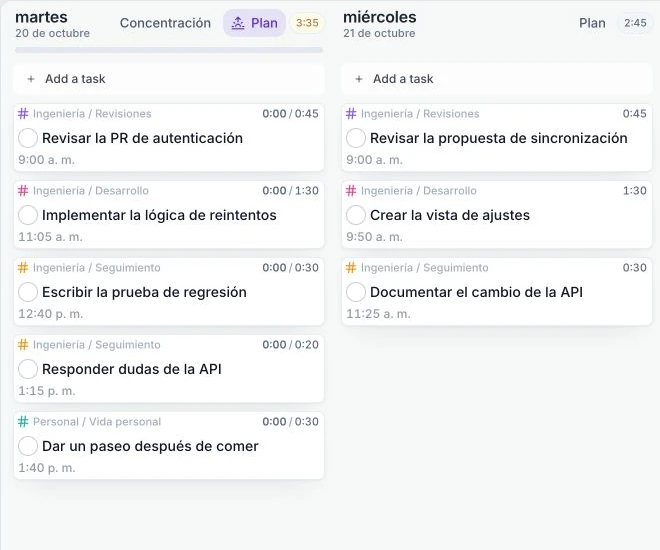Open the task title Revisar la propuesta de sincronización
This screenshot has width=660, height=550.
[x=499, y=138]
